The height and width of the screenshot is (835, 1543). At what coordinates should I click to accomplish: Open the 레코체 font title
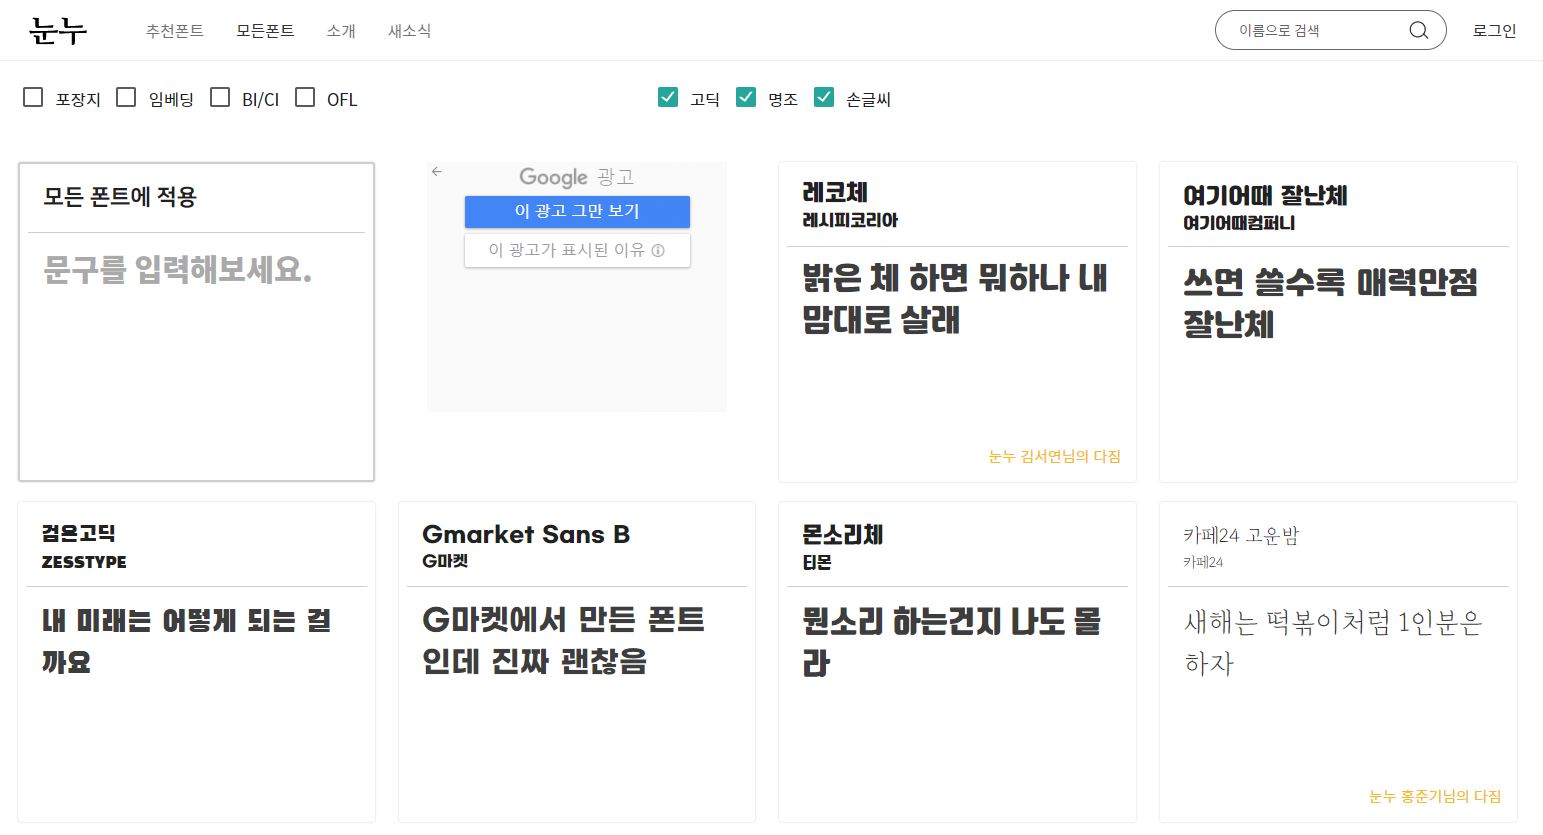pyautogui.click(x=835, y=192)
